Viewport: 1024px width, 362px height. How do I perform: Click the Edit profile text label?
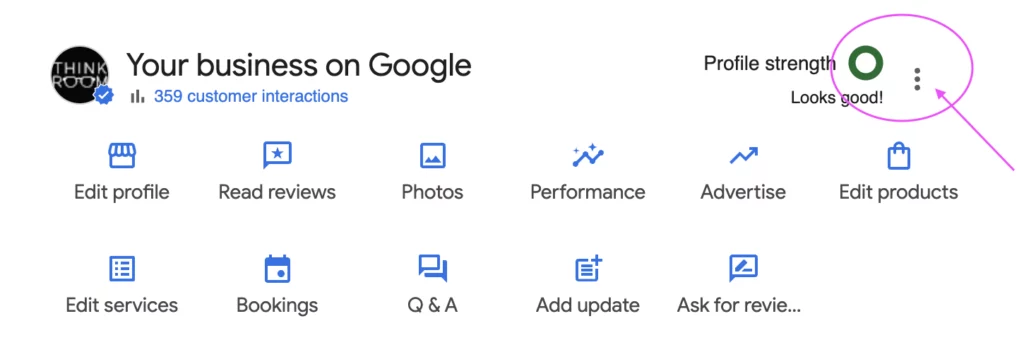[121, 193]
